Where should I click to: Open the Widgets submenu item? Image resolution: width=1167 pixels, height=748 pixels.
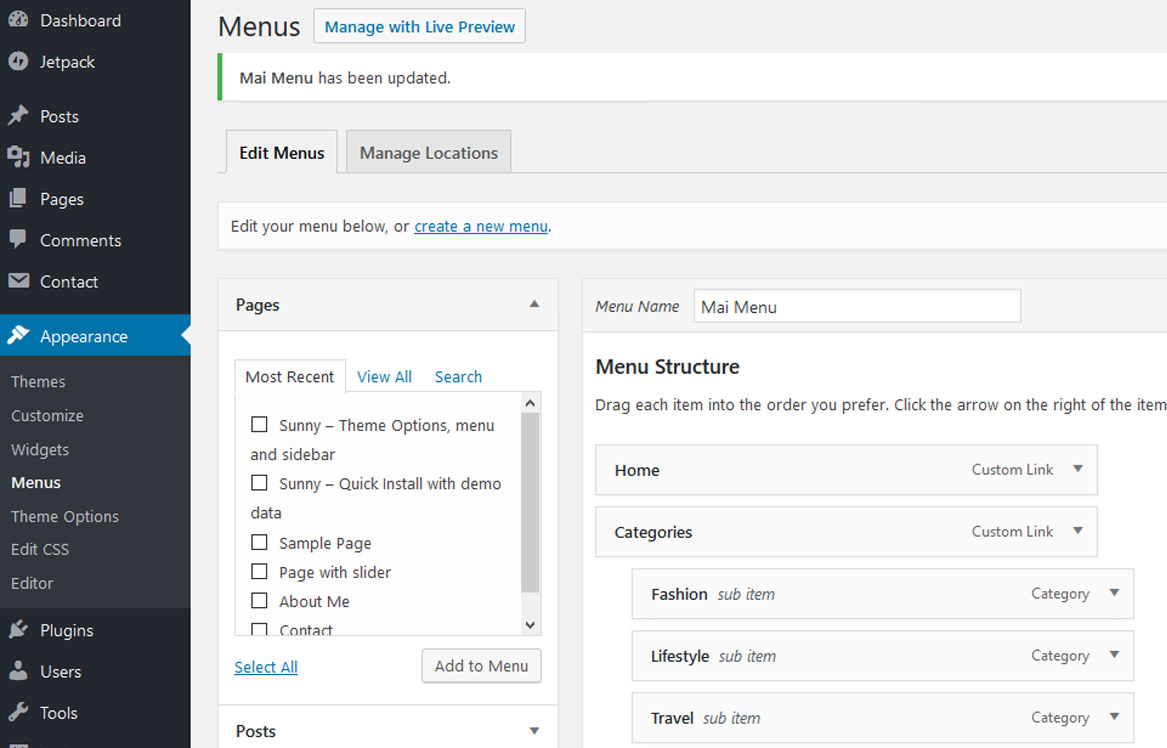point(39,450)
